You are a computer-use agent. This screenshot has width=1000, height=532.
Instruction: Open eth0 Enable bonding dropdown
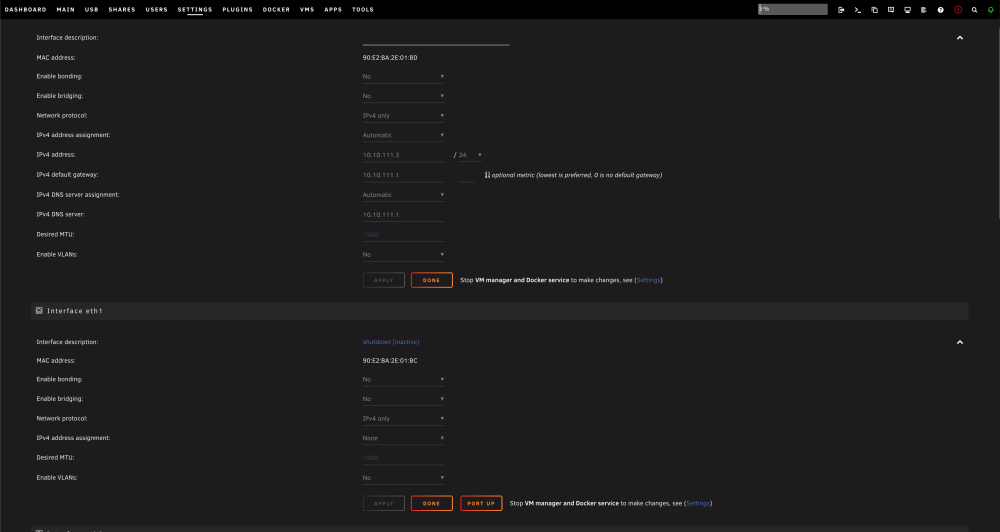(403, 77)
